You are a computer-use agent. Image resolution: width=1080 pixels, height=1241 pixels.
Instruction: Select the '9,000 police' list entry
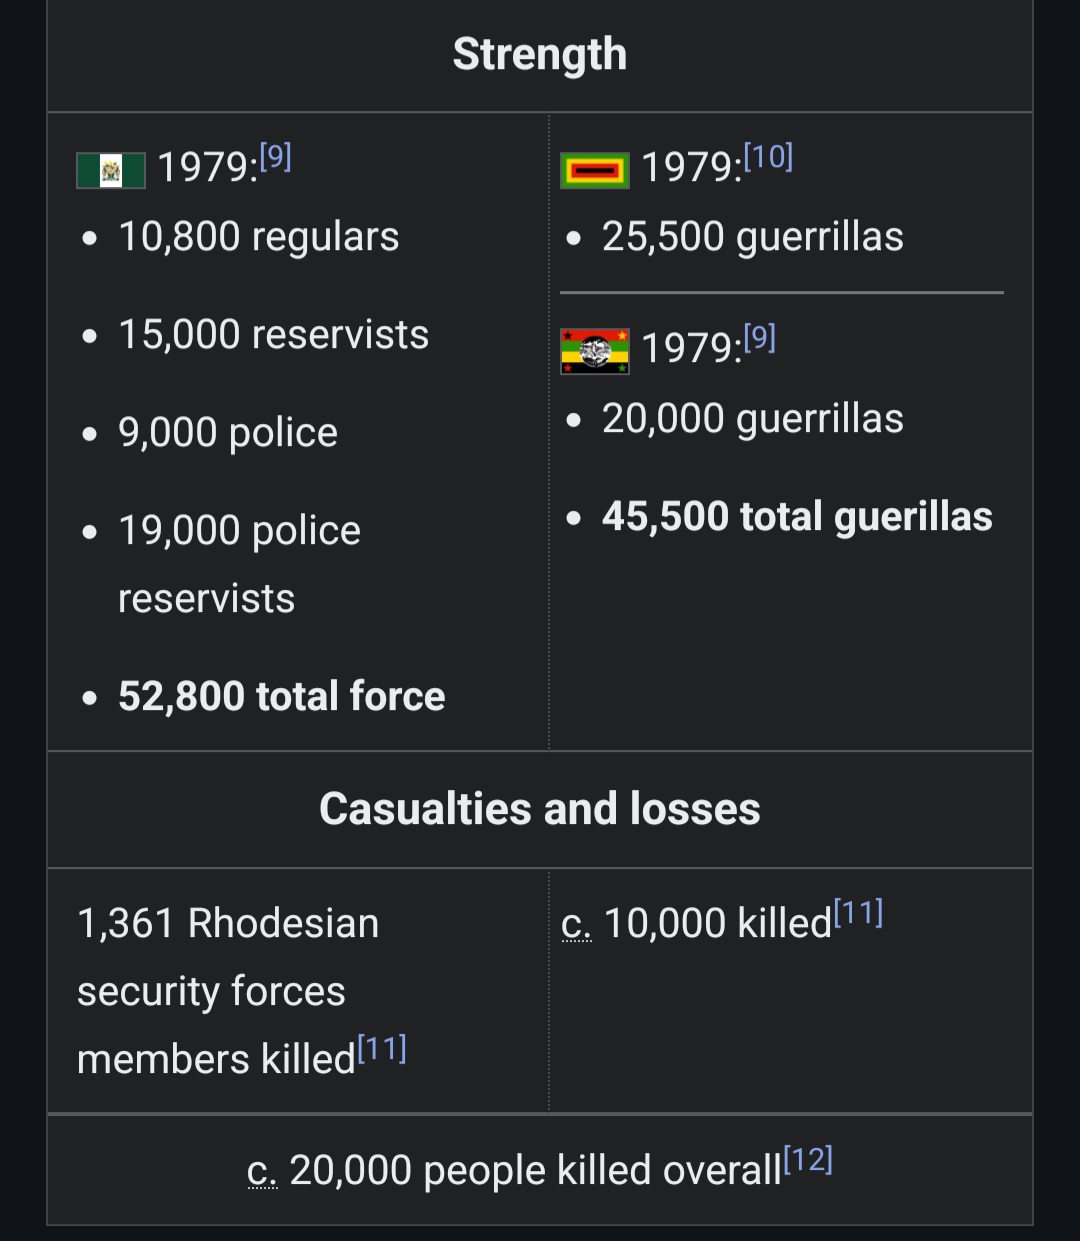pos(228,433)
